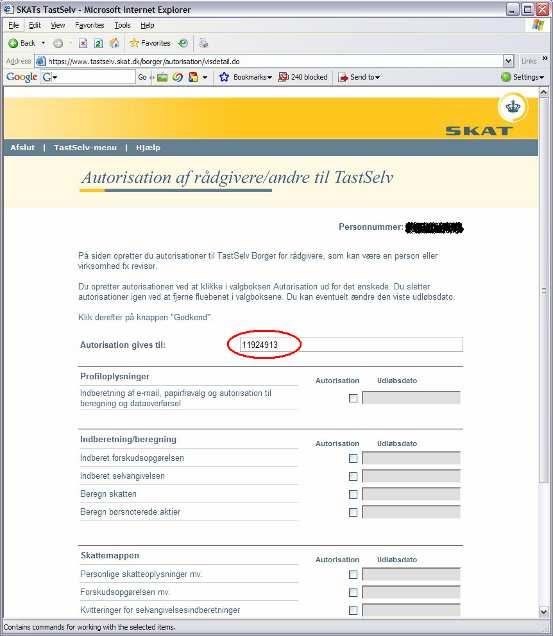The width and height of the screenshot is (553, 636).
Task: Go to Home page icon
Action: click(115, 43)
